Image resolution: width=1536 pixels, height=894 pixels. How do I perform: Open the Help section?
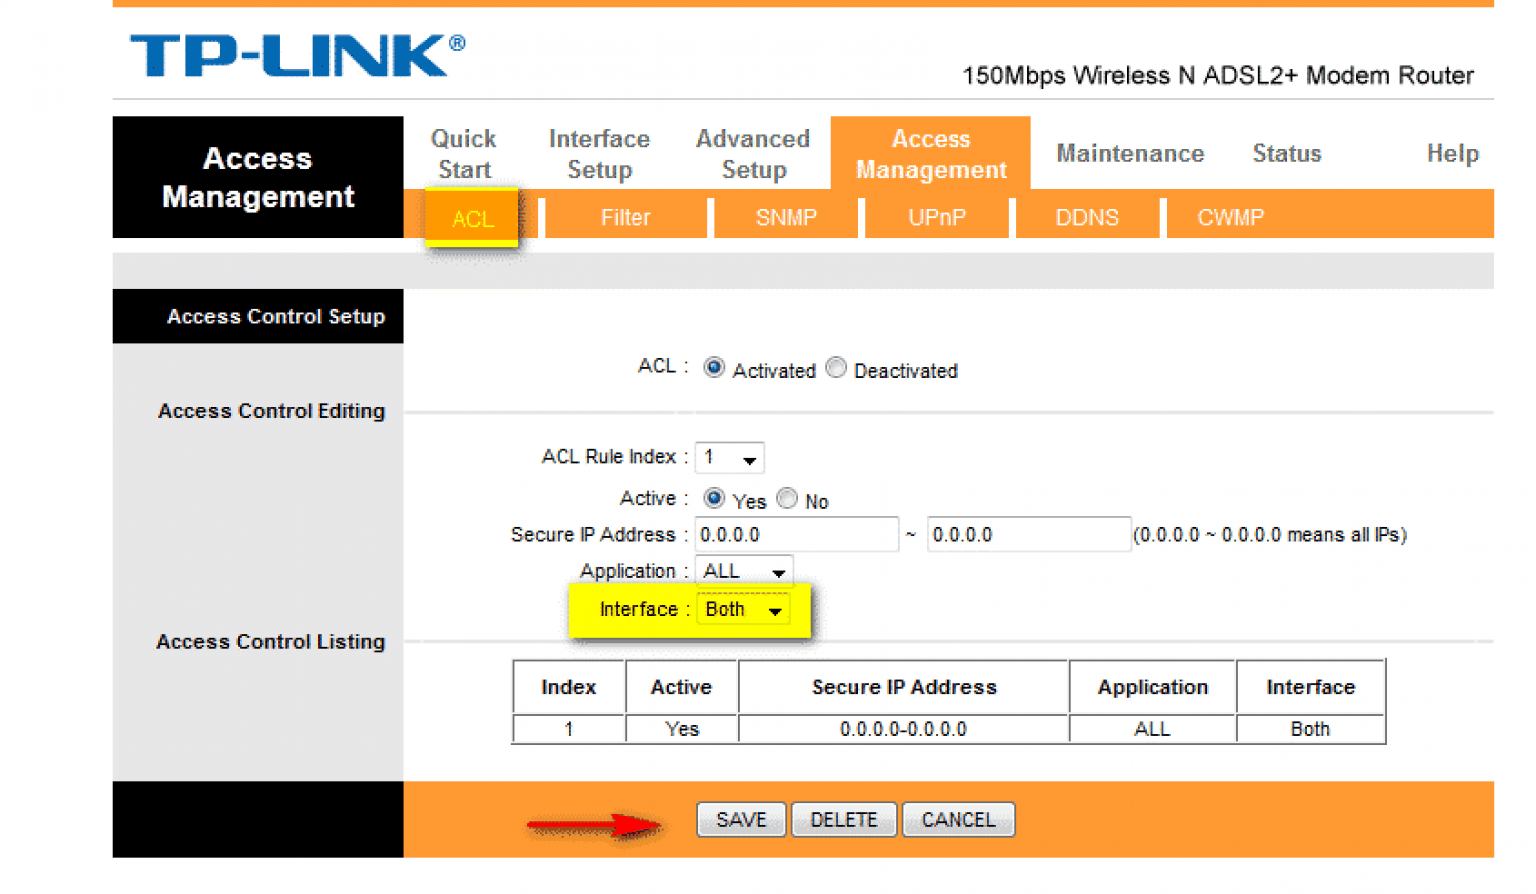tap(1452, 153)
